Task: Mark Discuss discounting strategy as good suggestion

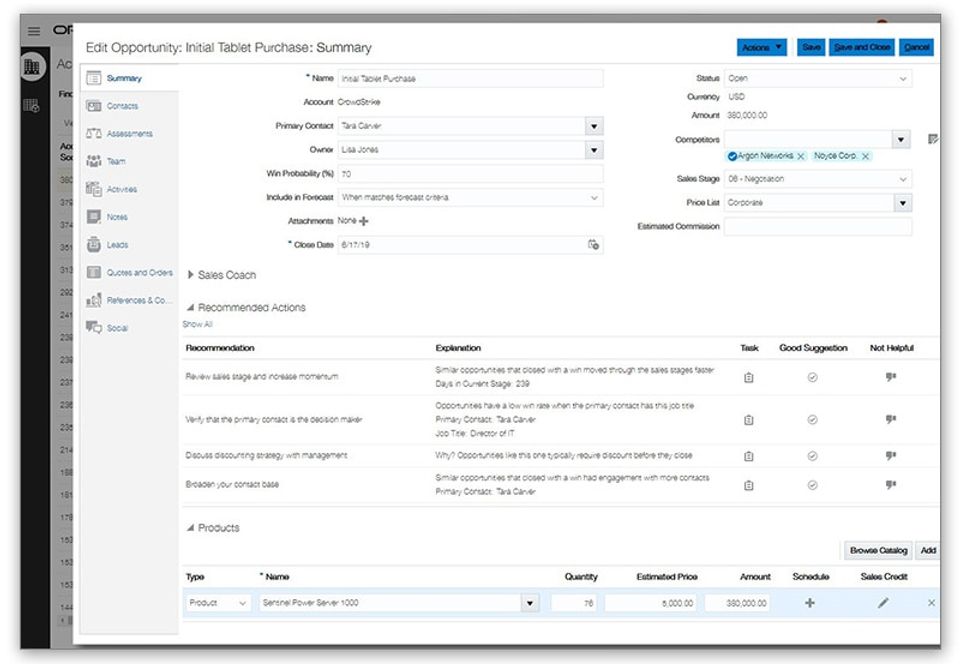Action: pos(812,456)
